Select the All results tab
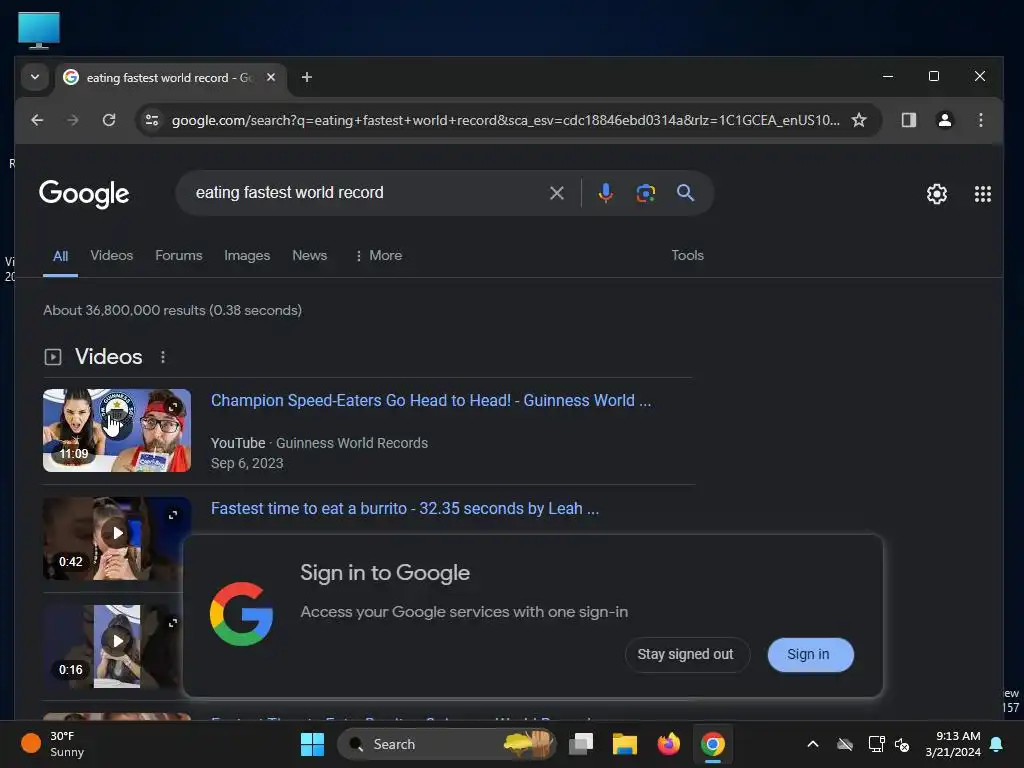Viewport: 1024px width, 768px height. (60, 256)
